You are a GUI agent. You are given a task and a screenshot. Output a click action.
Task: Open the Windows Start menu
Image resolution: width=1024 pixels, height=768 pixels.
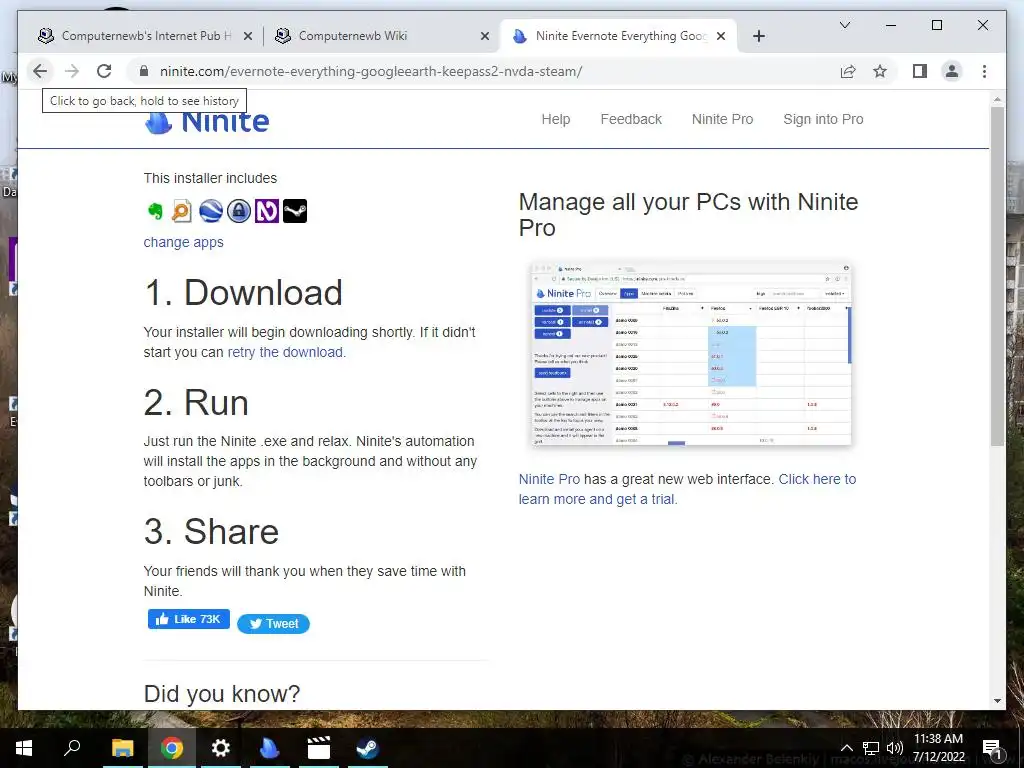pos(24,748)
